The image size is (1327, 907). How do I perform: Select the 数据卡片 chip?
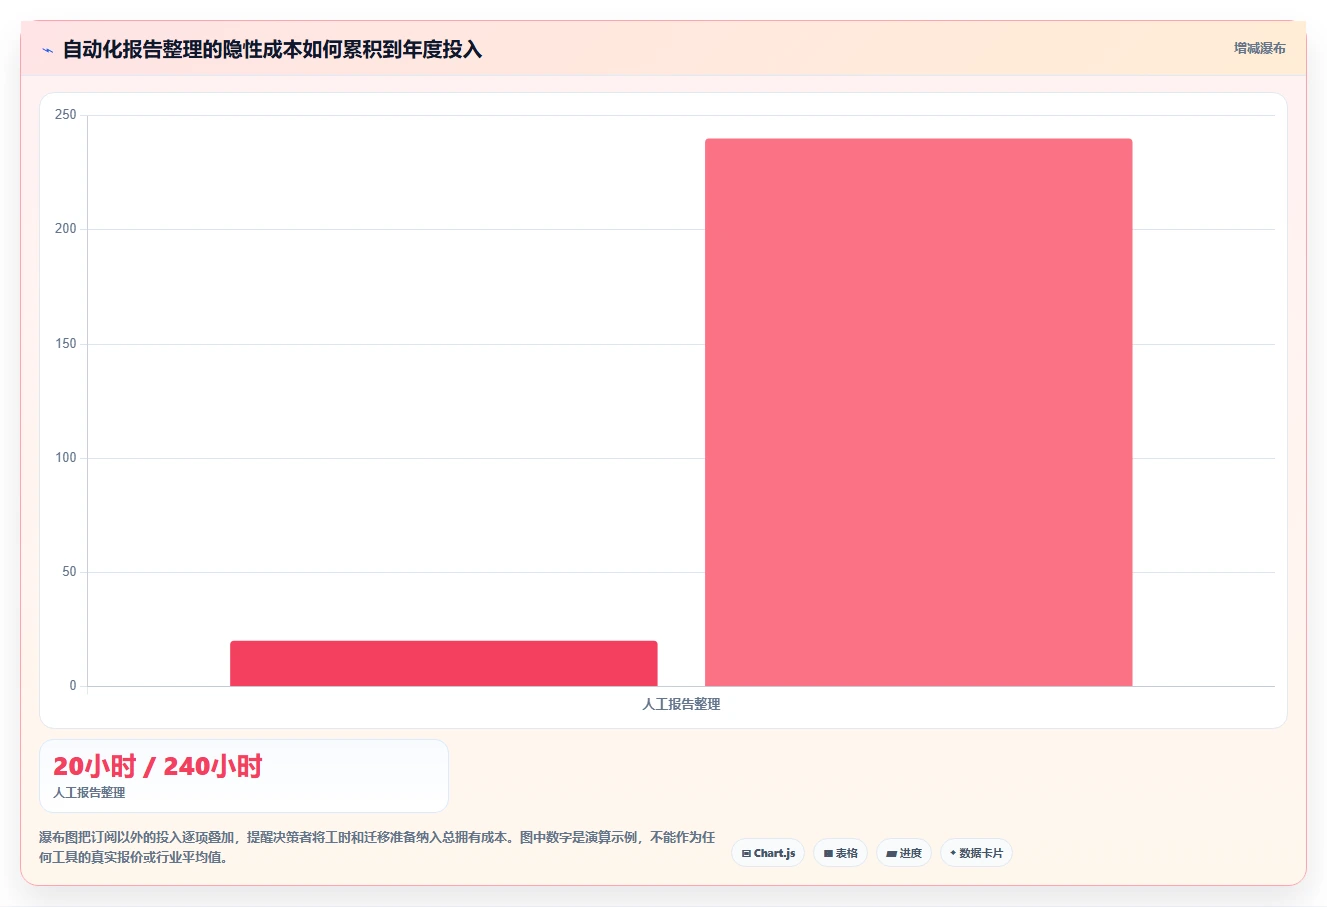click(976, 853)
